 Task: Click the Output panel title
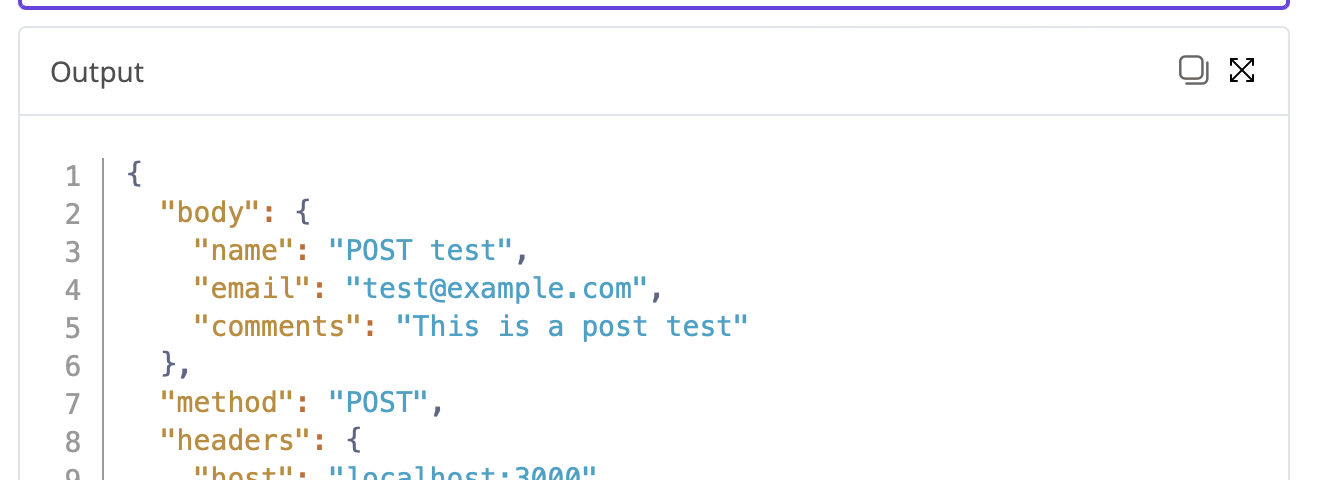pyautogui.click(x=97, y=72)
